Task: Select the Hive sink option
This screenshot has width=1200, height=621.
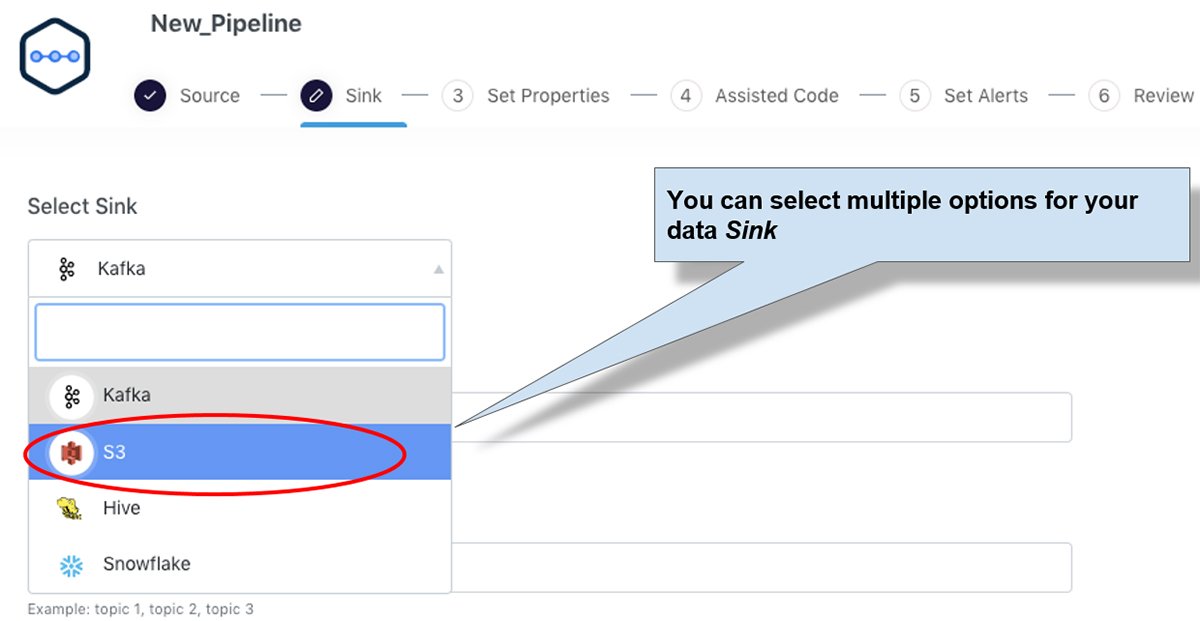Action: [x=122, y=508]
